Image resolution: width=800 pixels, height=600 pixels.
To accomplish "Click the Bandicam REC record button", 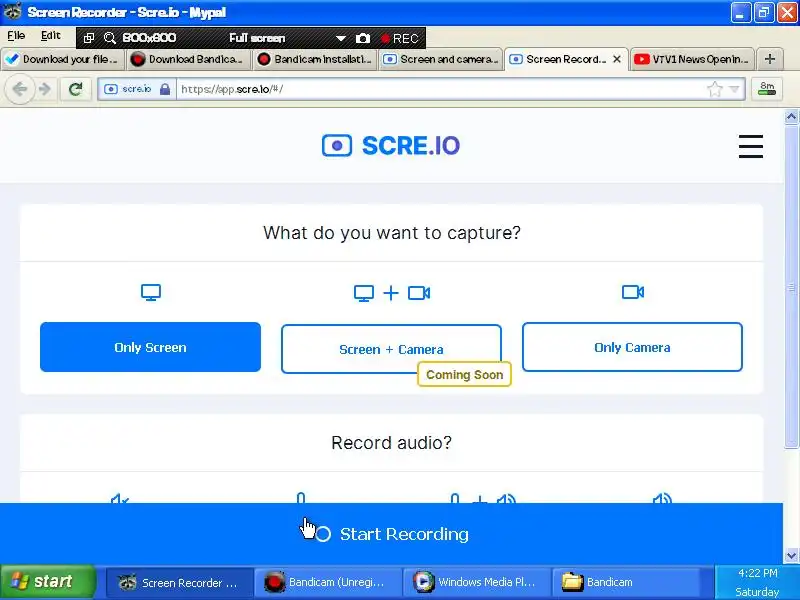I will pos(399,38).
